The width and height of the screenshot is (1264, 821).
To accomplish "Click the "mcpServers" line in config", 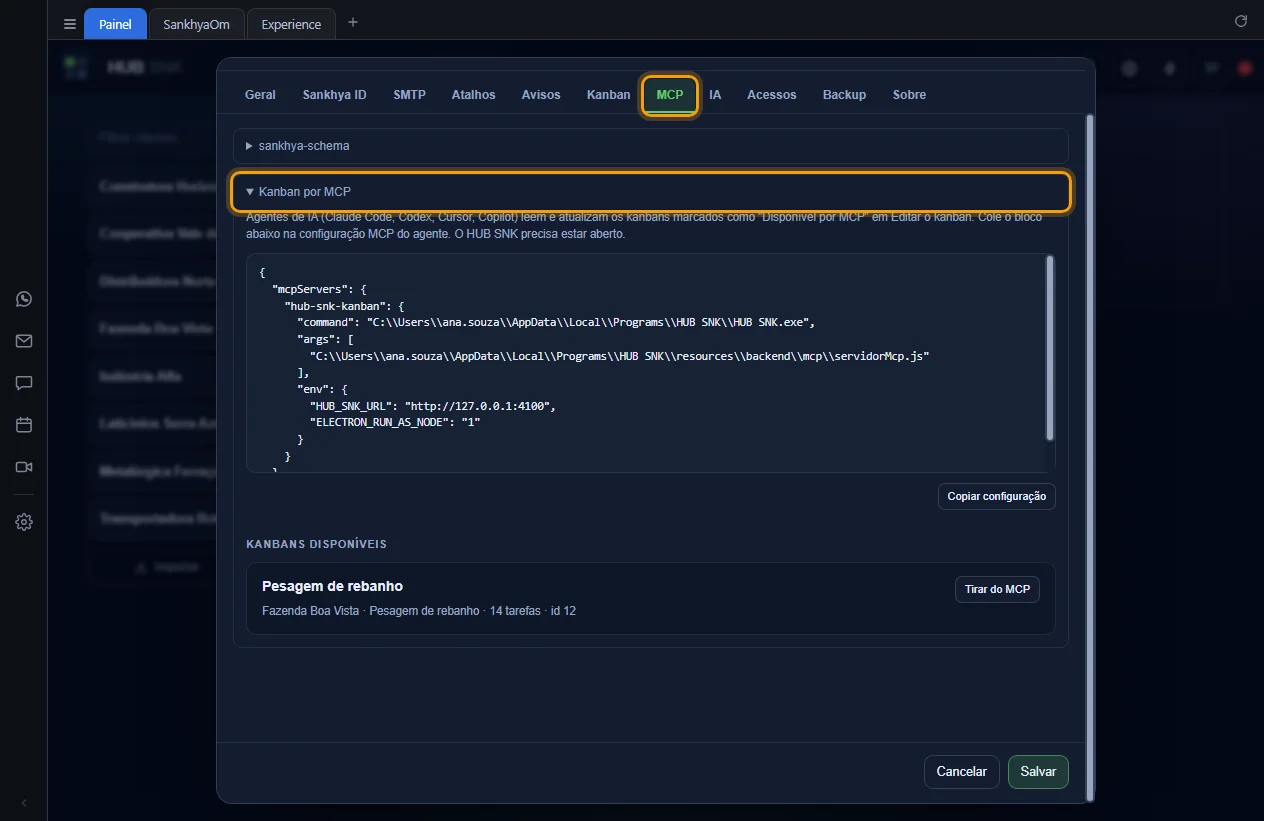I will click(319, 289).
